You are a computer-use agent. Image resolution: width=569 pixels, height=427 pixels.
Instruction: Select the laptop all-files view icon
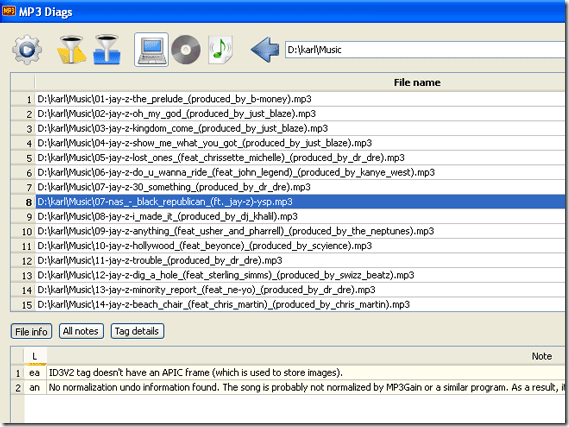pyautogui.click(x=151, y=50)
